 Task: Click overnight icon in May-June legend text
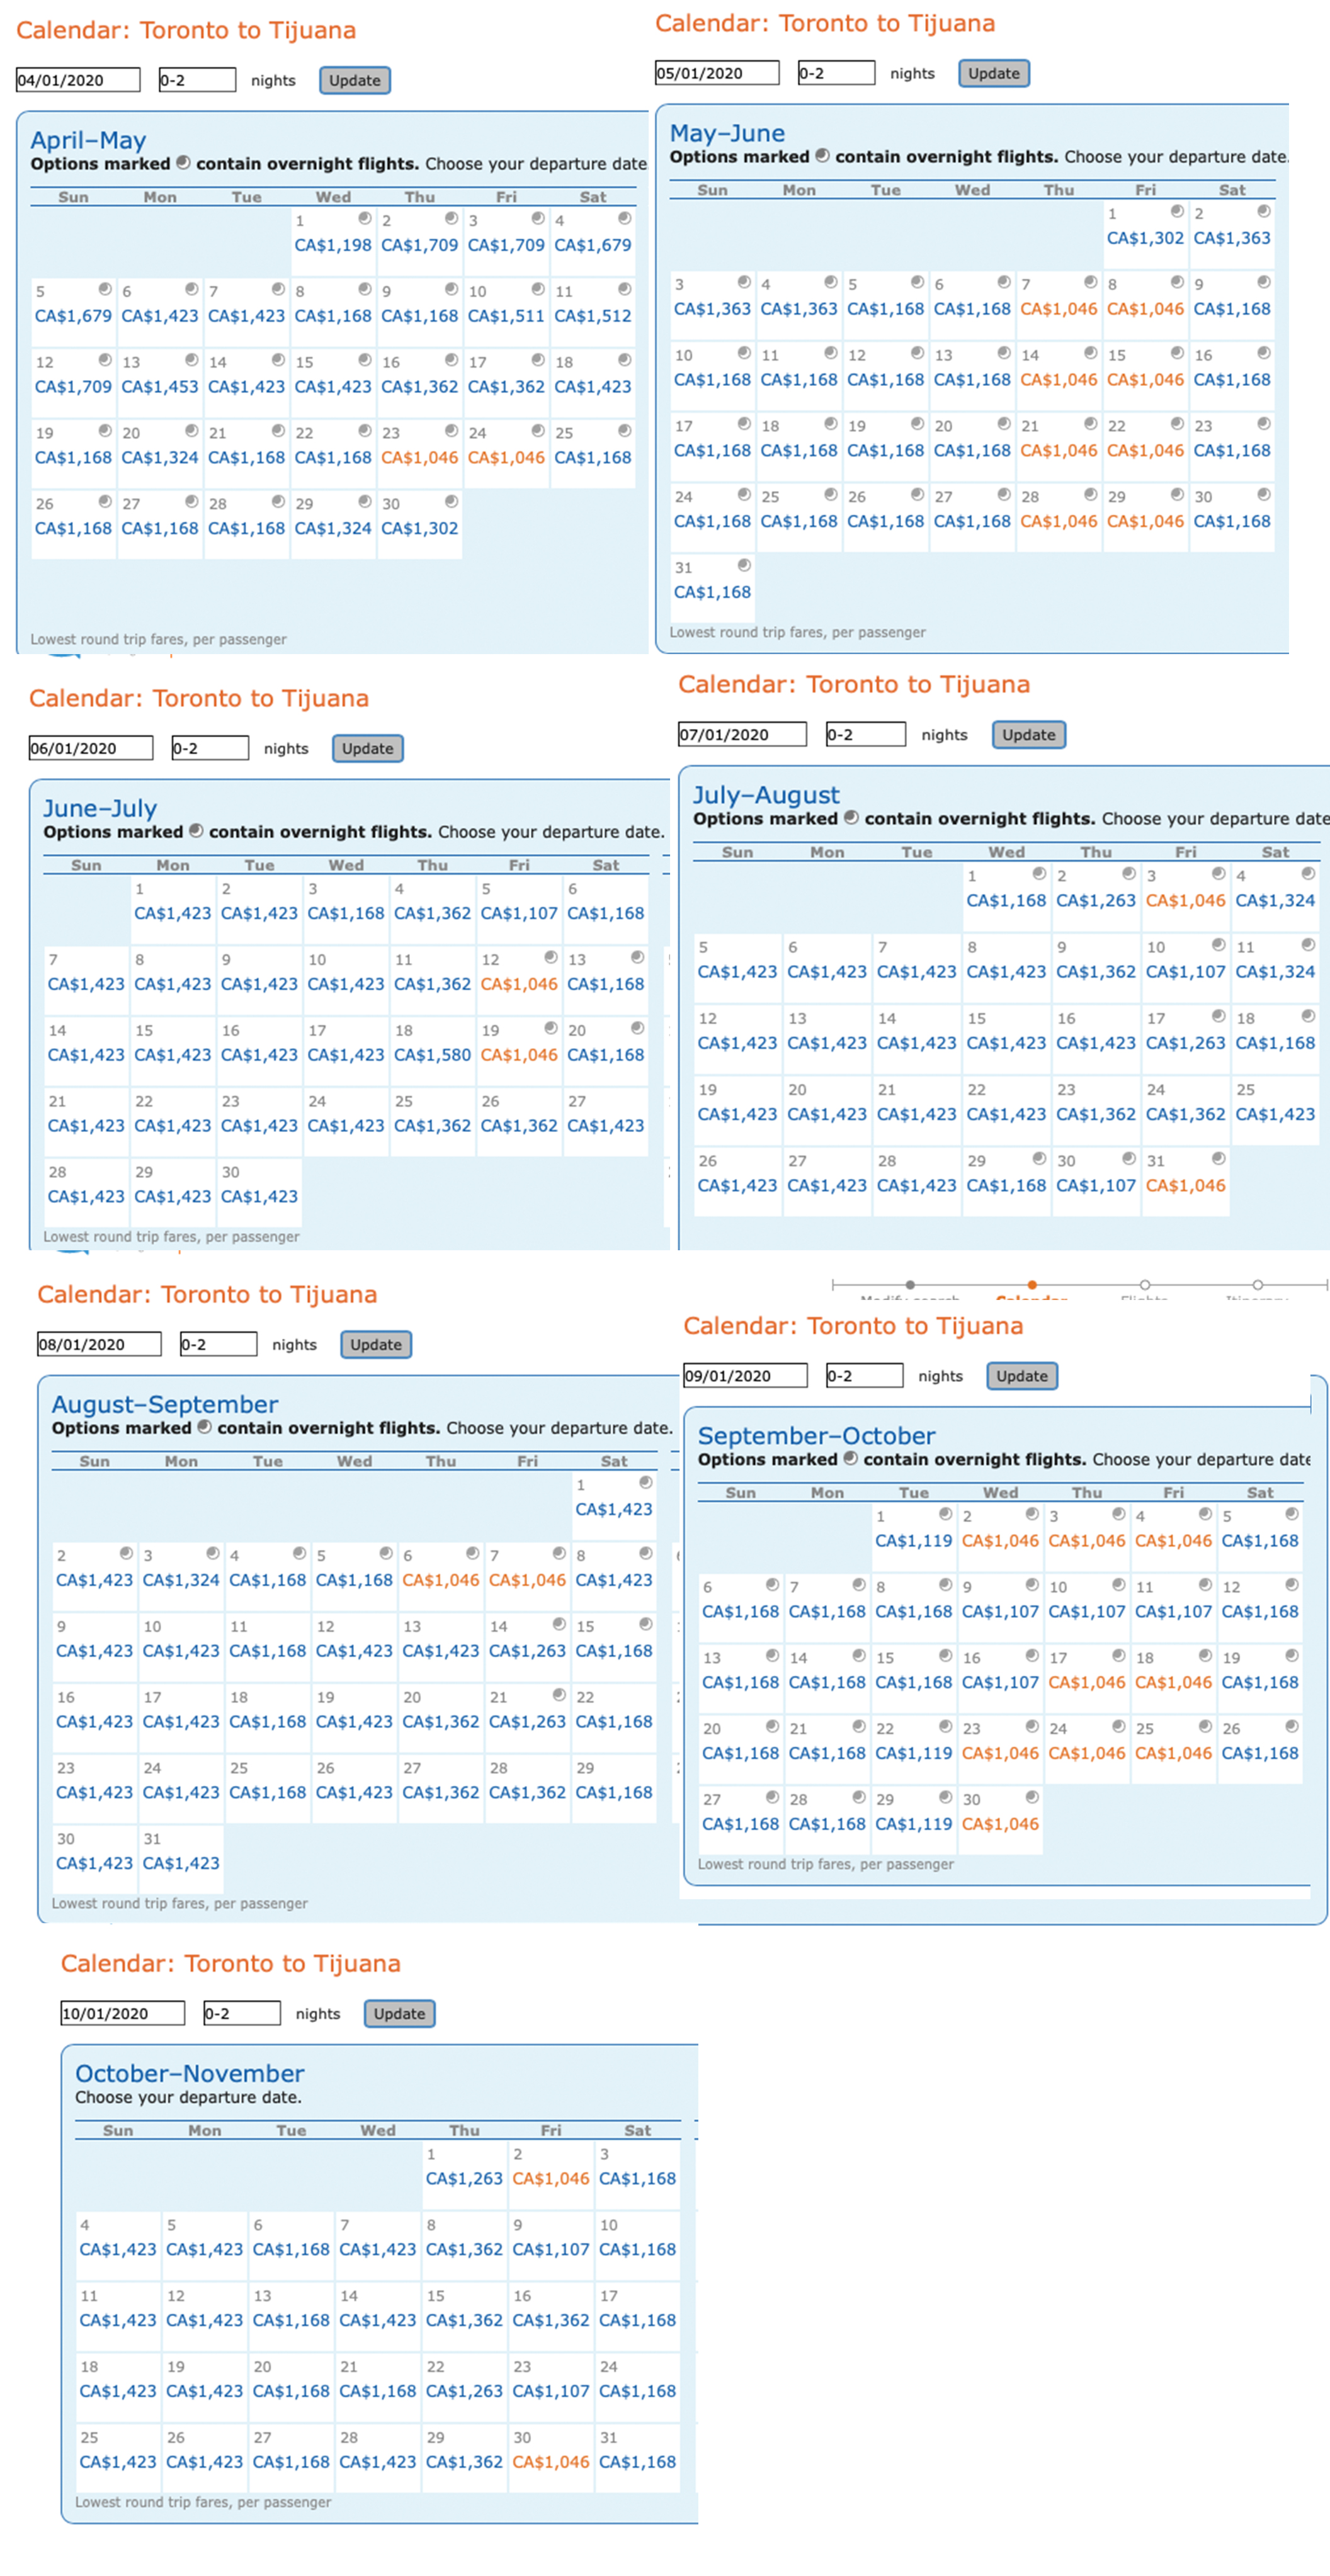click(821, 156)
